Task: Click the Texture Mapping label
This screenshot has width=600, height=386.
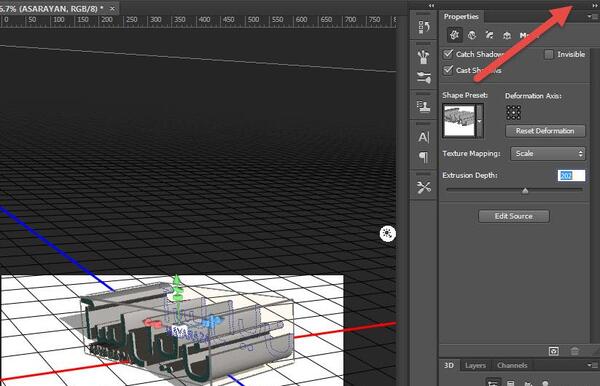Action: (471, 153)
